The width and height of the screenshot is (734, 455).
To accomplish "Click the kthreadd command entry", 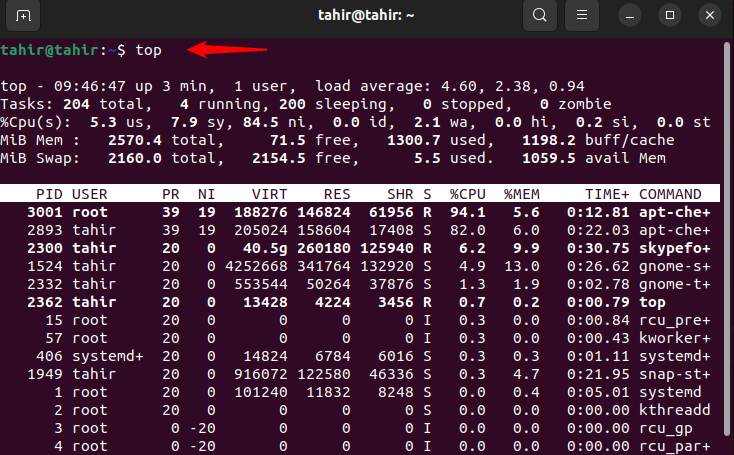I will click(675, 410).
